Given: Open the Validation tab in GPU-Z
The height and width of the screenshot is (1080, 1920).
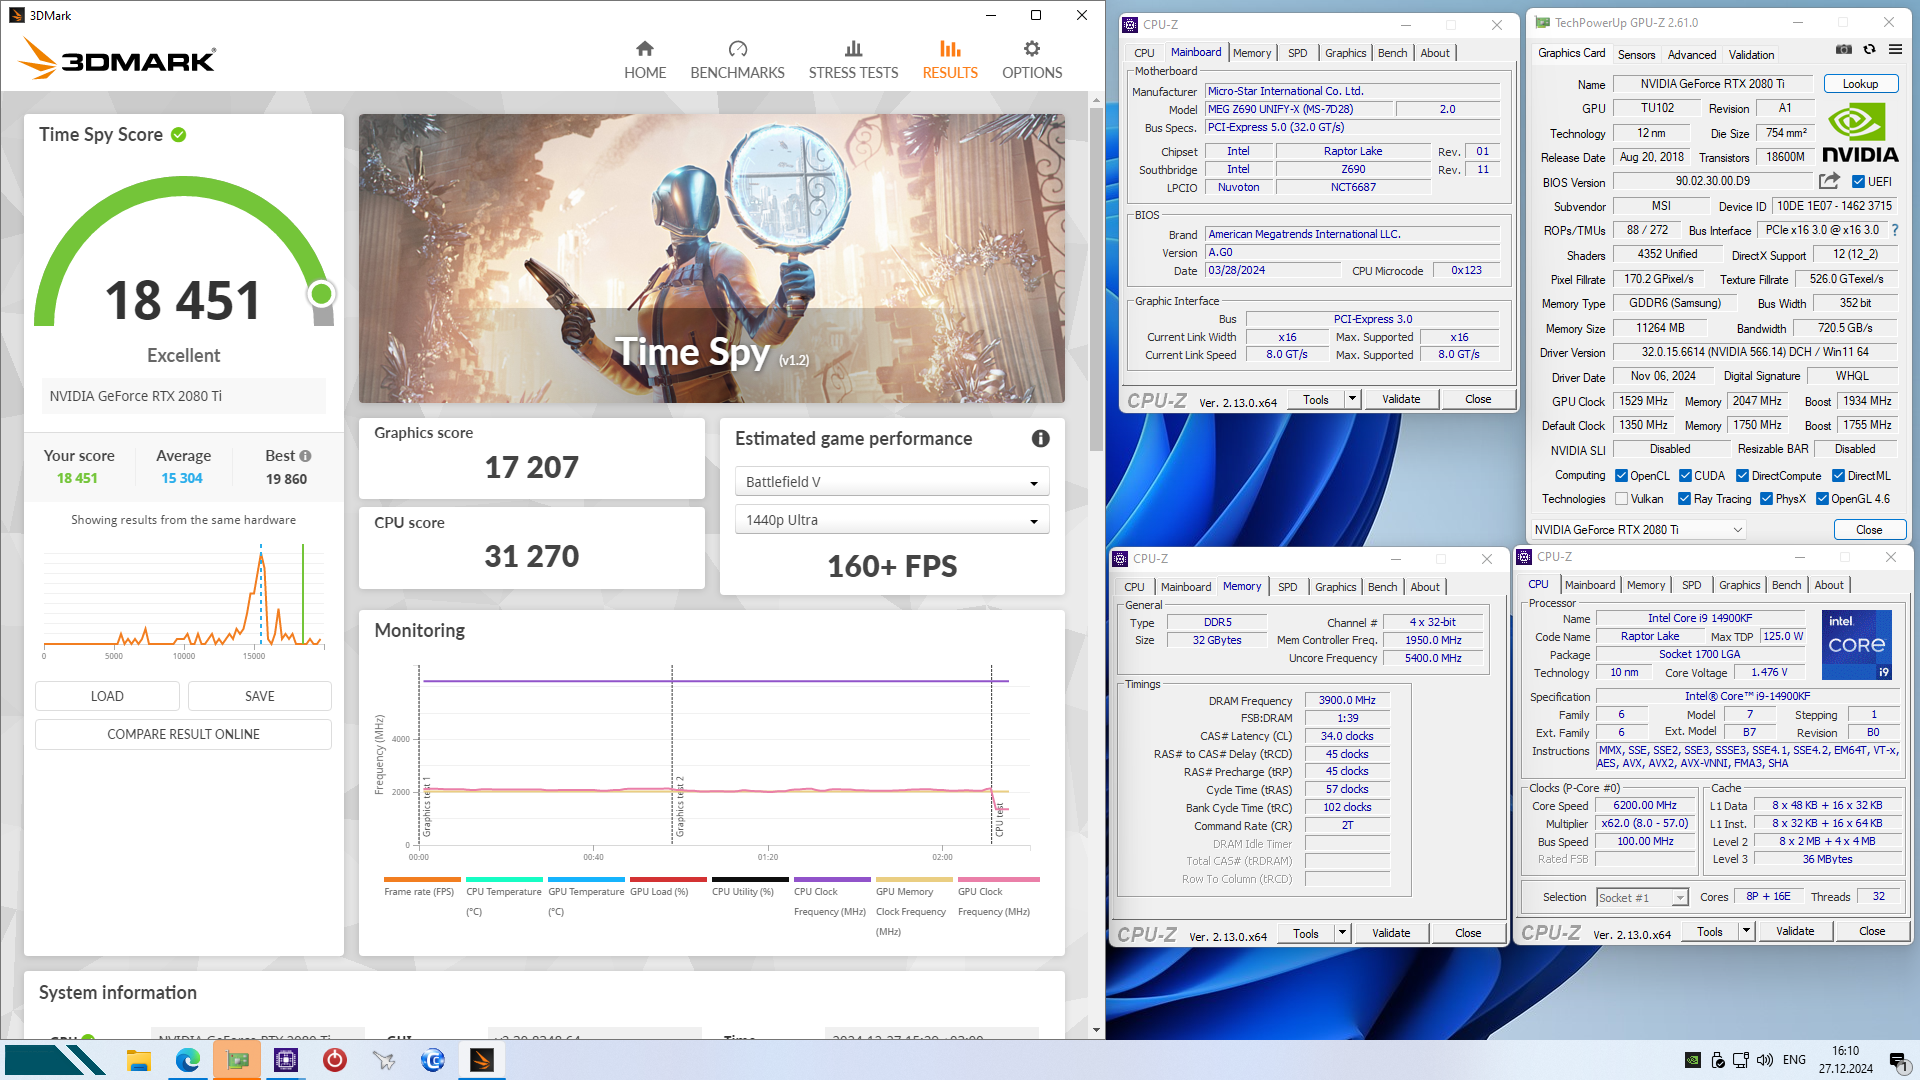Looking at the screenshot, I should click(x=1751, y=55).
